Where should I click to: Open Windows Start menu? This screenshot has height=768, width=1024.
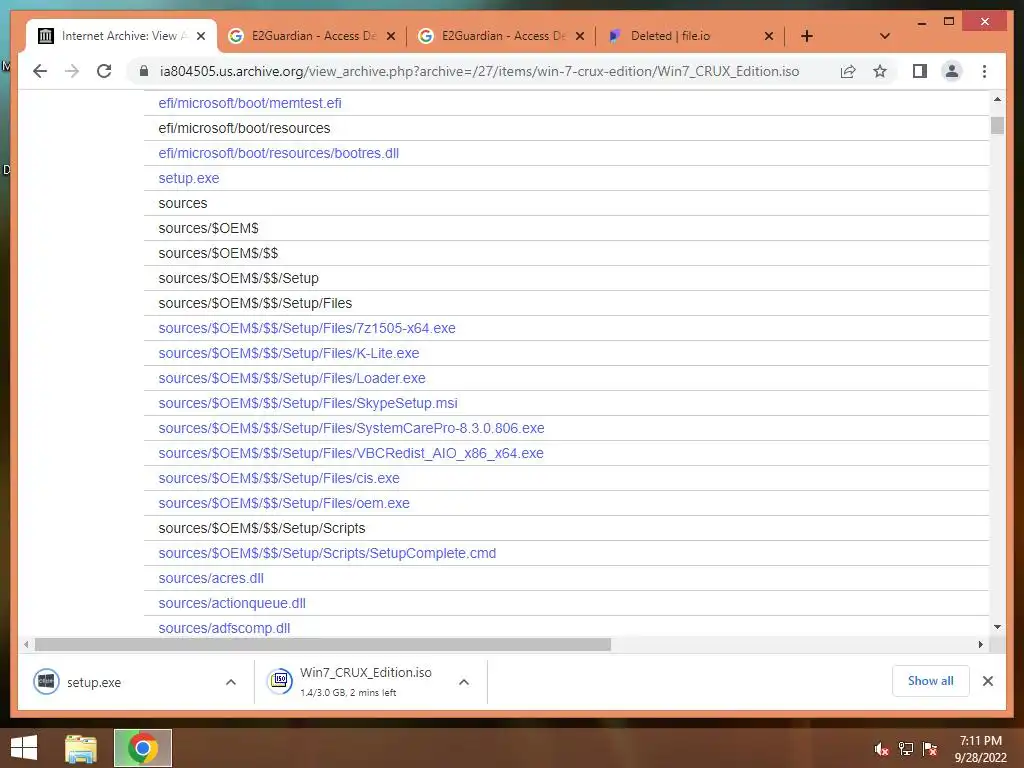click(24, 748)
